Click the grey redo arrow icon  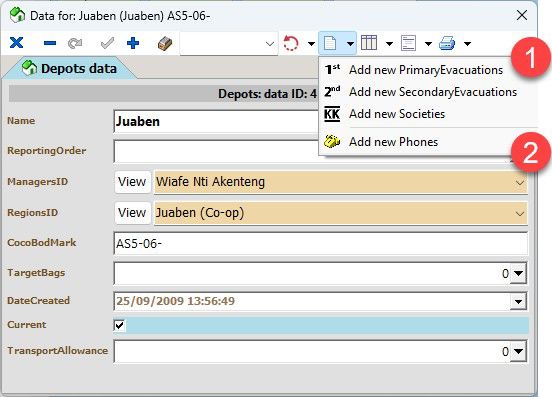point(75,43)
